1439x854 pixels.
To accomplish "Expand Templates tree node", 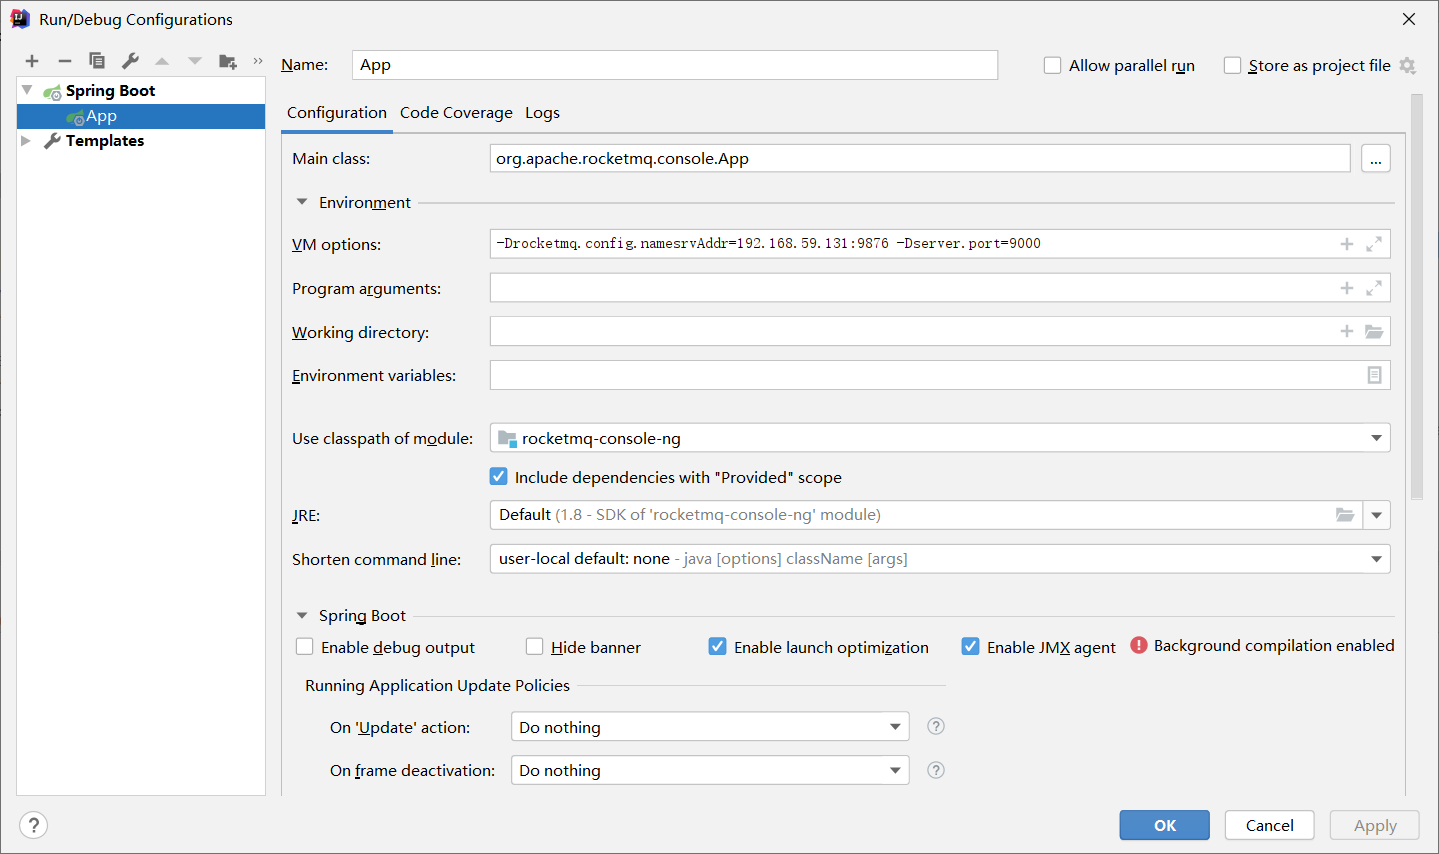I will [x=27, y=141].
